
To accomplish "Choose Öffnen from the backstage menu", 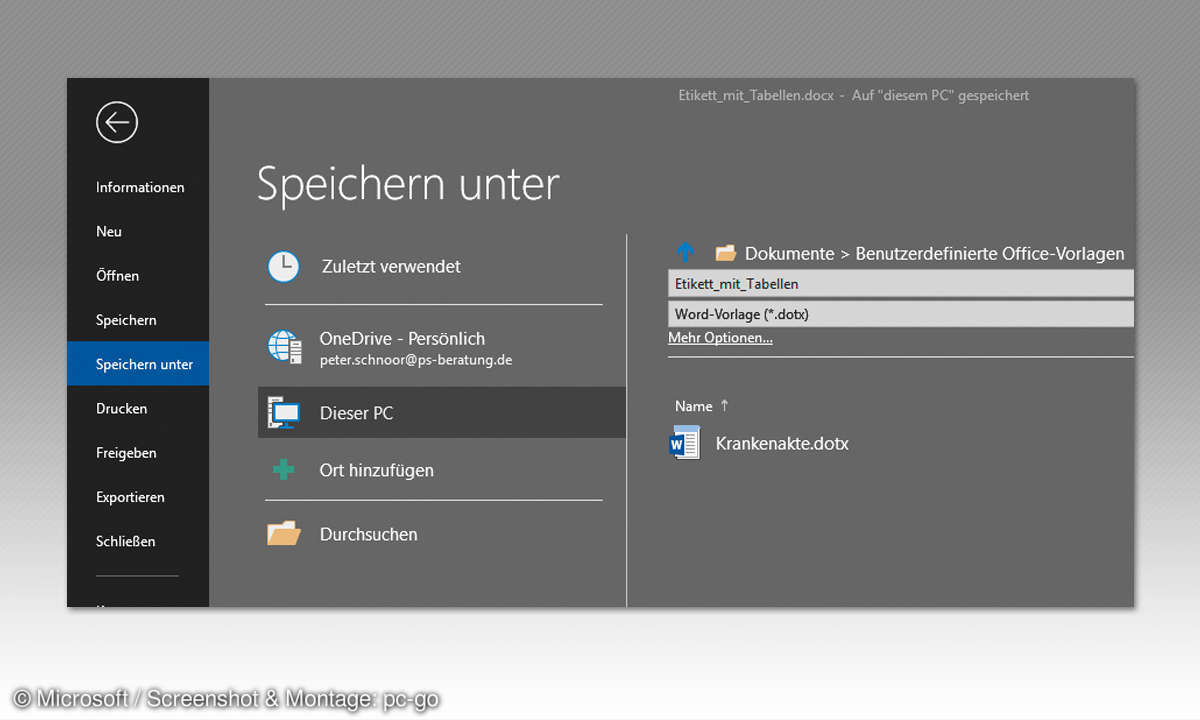I will coord(117,276).
